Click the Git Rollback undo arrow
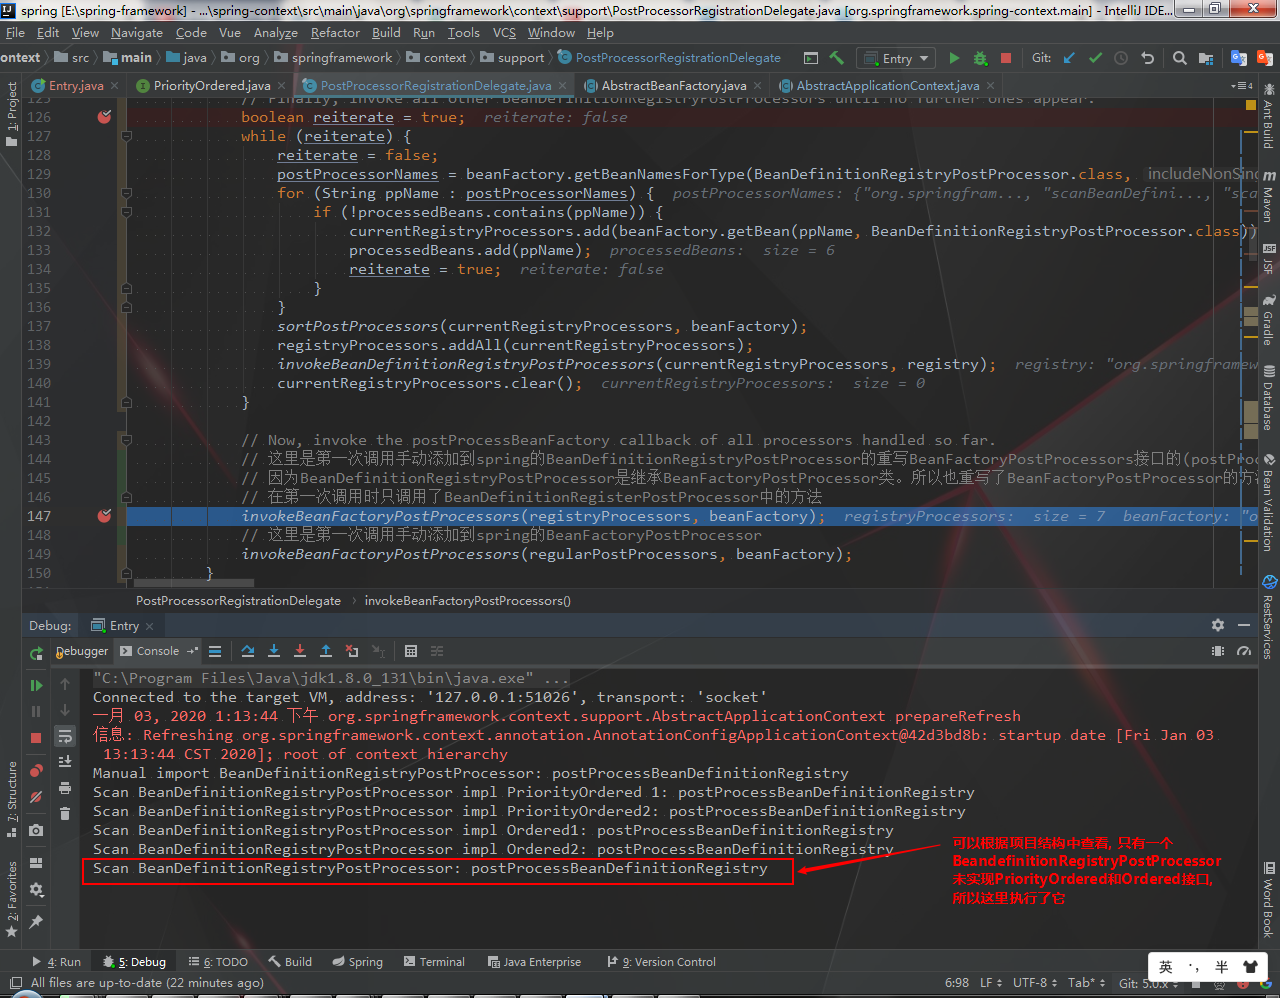 [x=1147, y=58]
